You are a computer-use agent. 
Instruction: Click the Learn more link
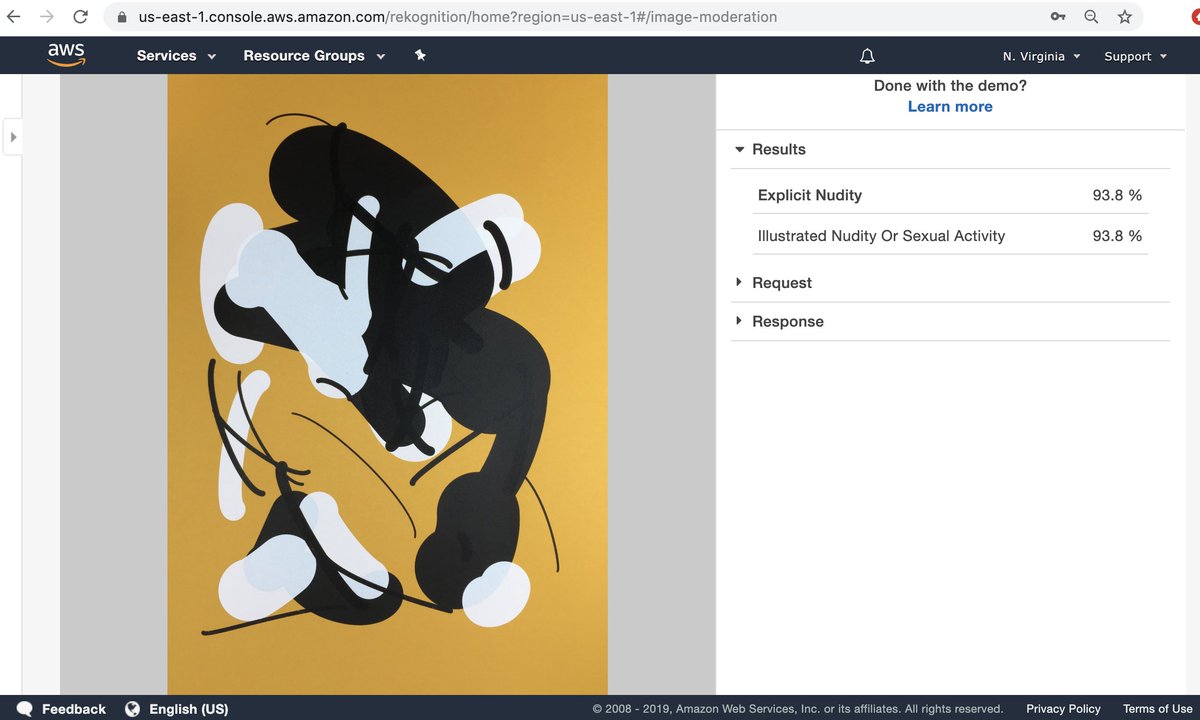950,107
